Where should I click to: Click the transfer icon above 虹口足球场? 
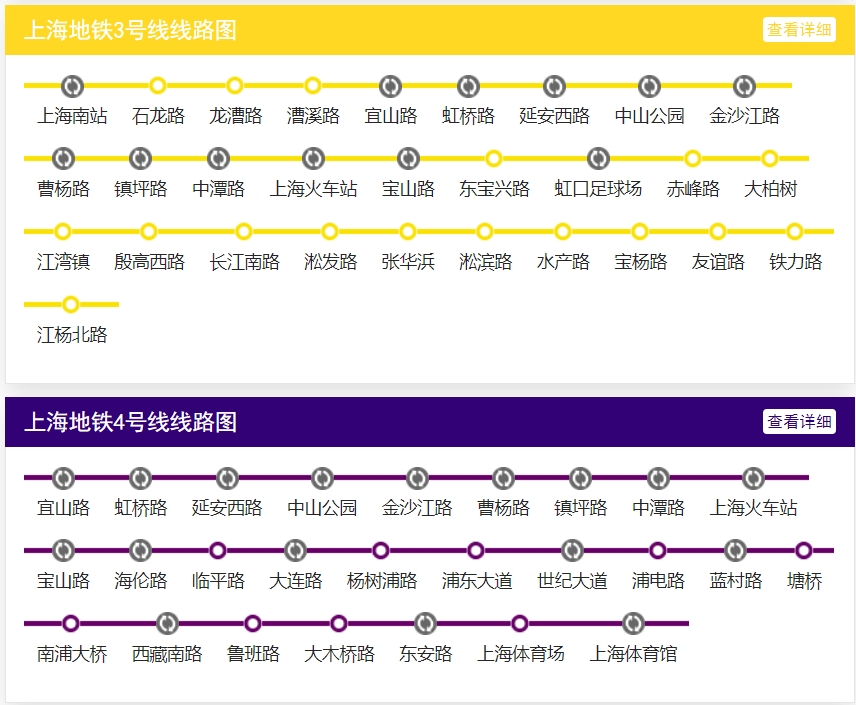coord(598,159)
